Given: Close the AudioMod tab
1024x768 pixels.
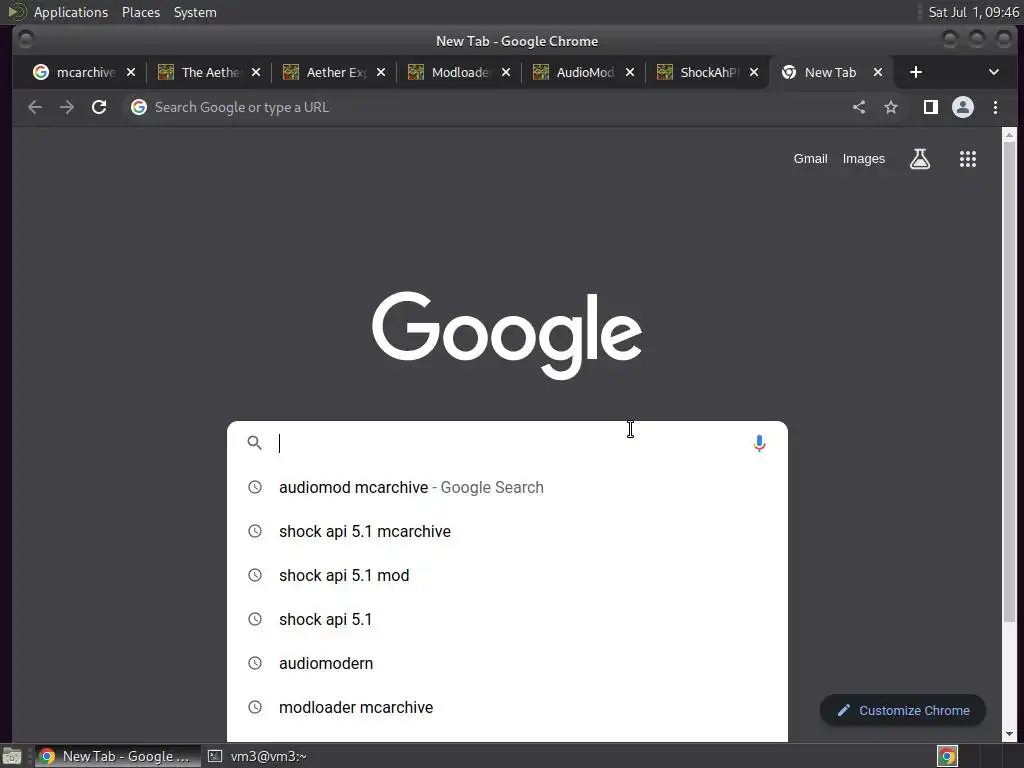Looking at the screenshot, I should pos(630,72).
